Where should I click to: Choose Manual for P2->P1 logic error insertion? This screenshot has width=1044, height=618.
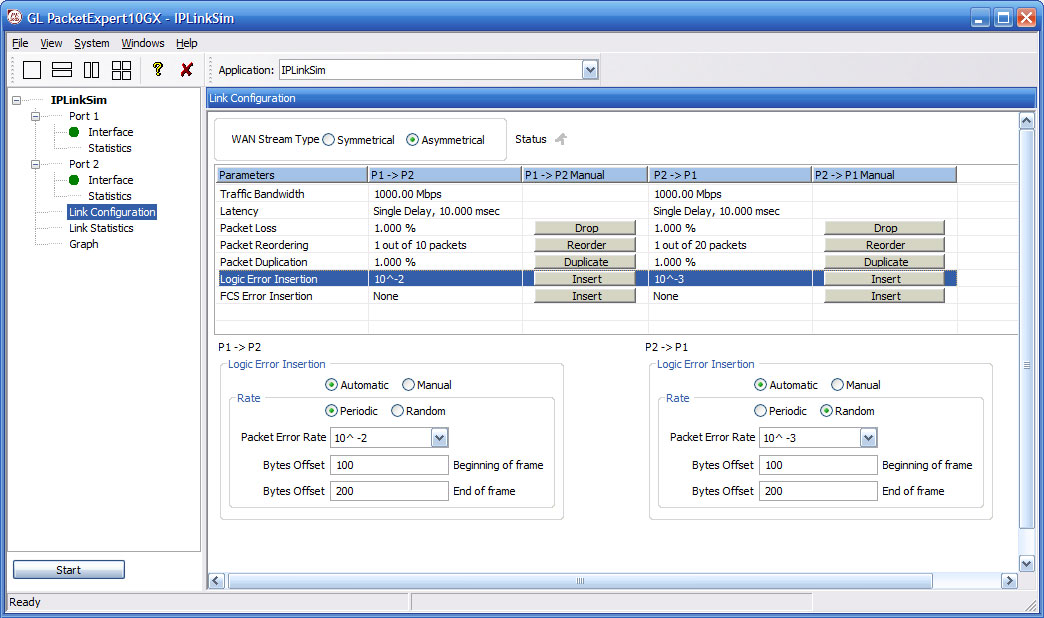837,385
